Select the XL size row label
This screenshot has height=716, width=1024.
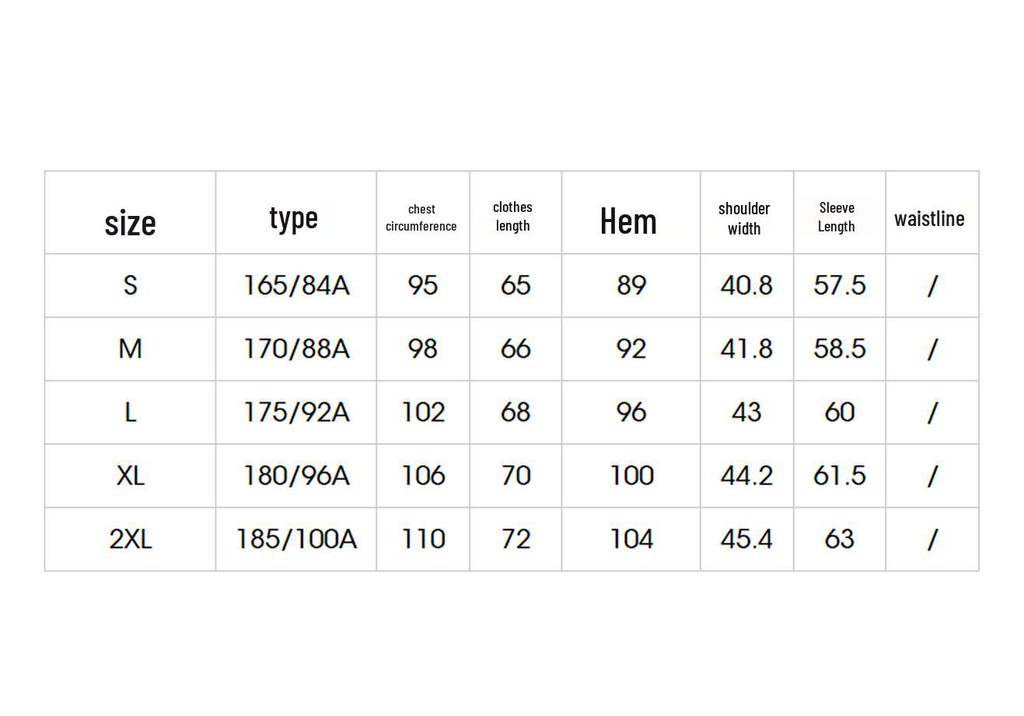click(130, 476)
